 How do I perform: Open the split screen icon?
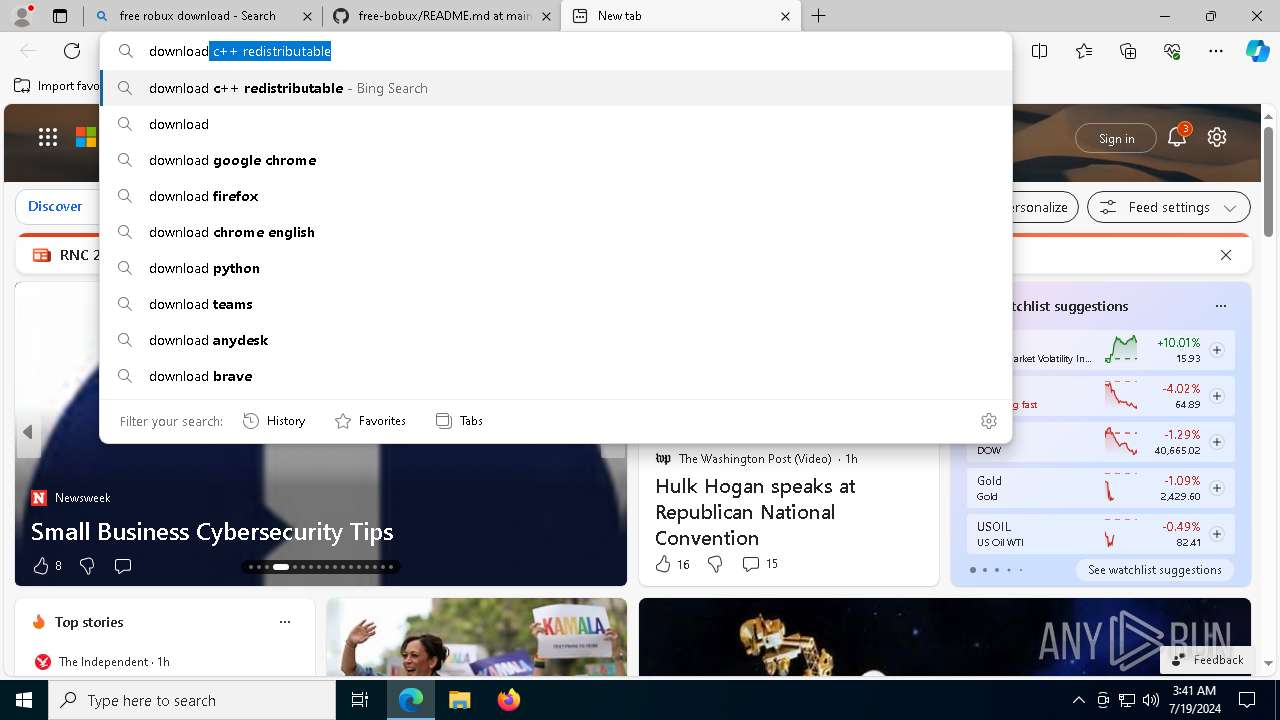pyautogui.click(x=1039, y=51)
